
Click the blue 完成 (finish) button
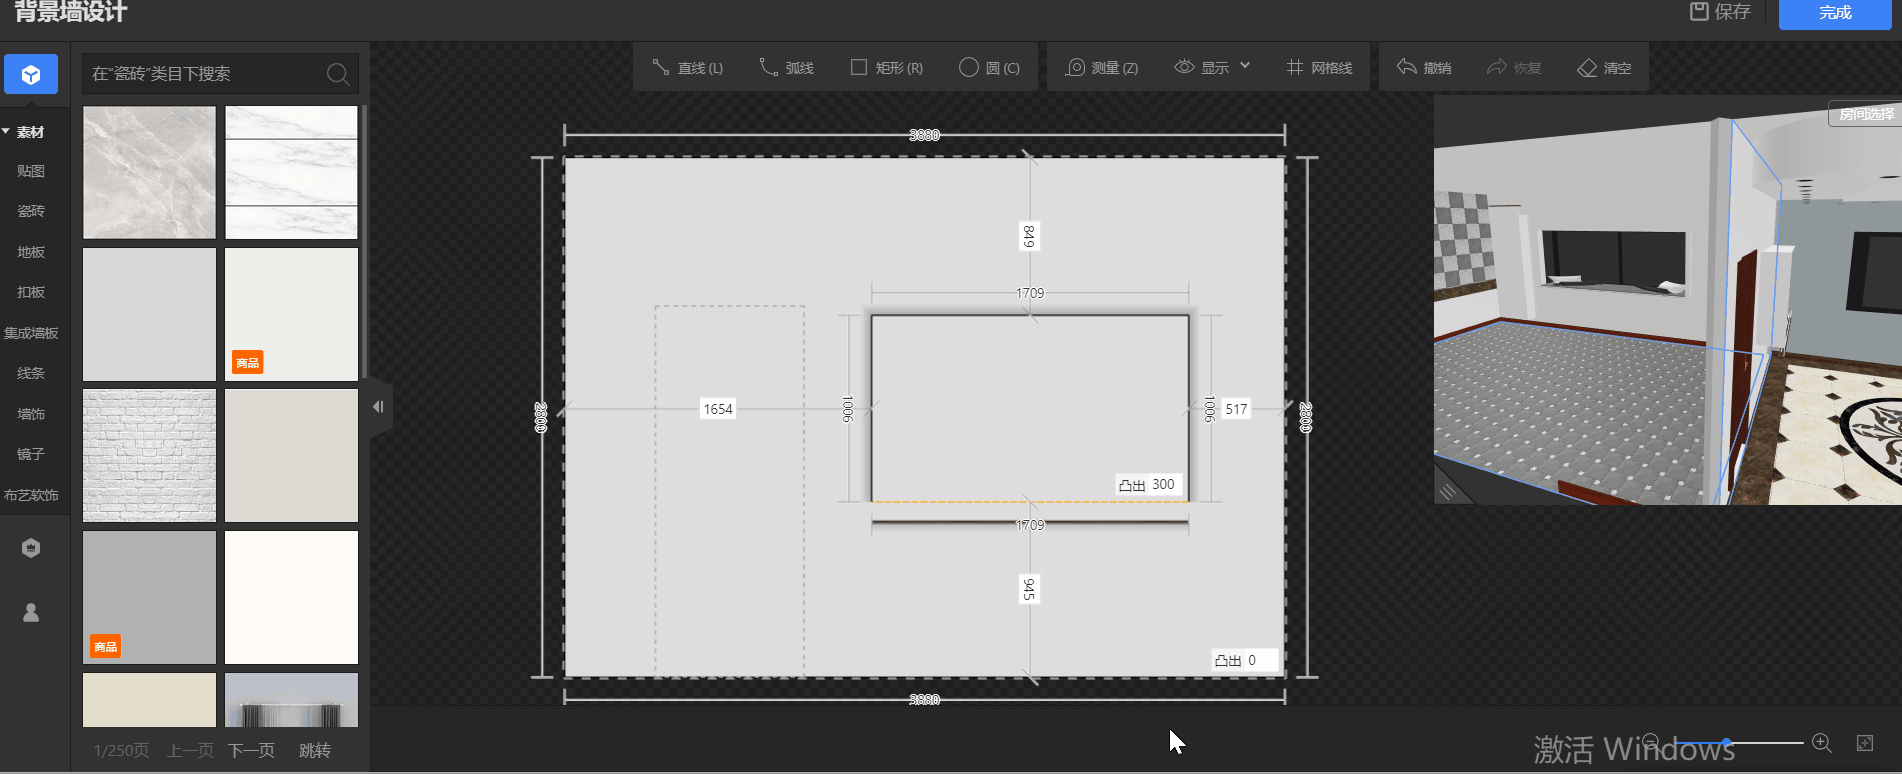(x=1834, y=13)
